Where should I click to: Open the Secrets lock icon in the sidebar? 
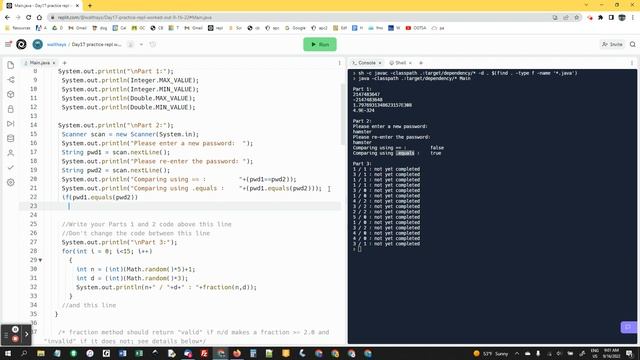point(11,109)
